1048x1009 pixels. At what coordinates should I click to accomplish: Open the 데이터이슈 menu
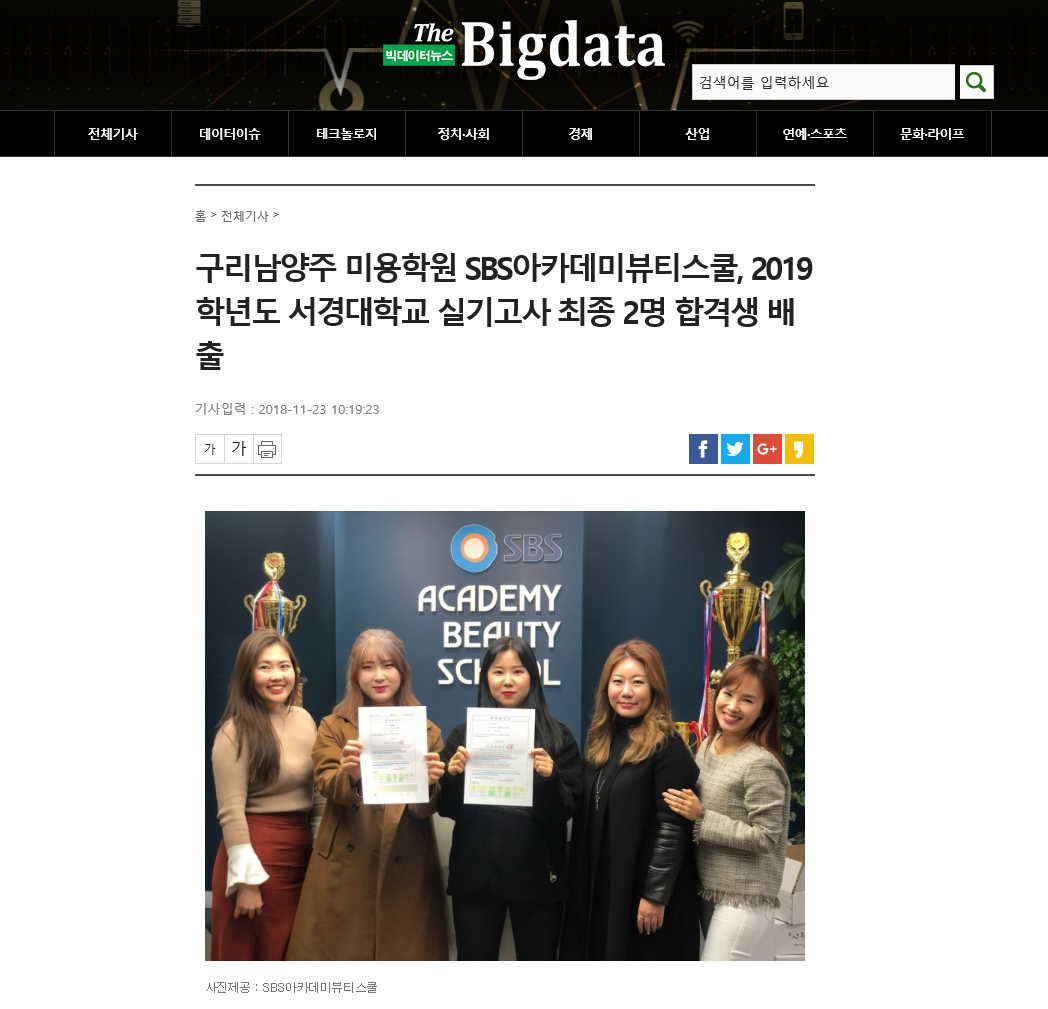coord(230,134)
